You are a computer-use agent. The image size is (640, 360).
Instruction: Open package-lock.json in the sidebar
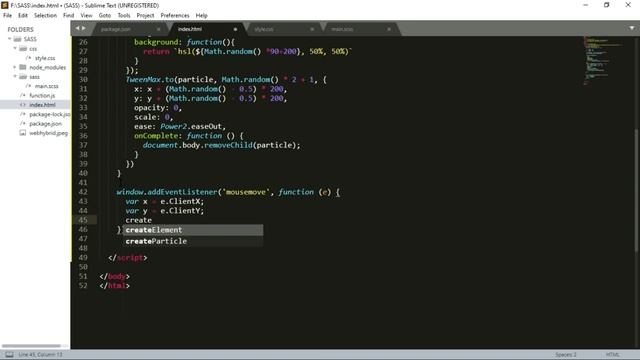(x=49, y=114)
